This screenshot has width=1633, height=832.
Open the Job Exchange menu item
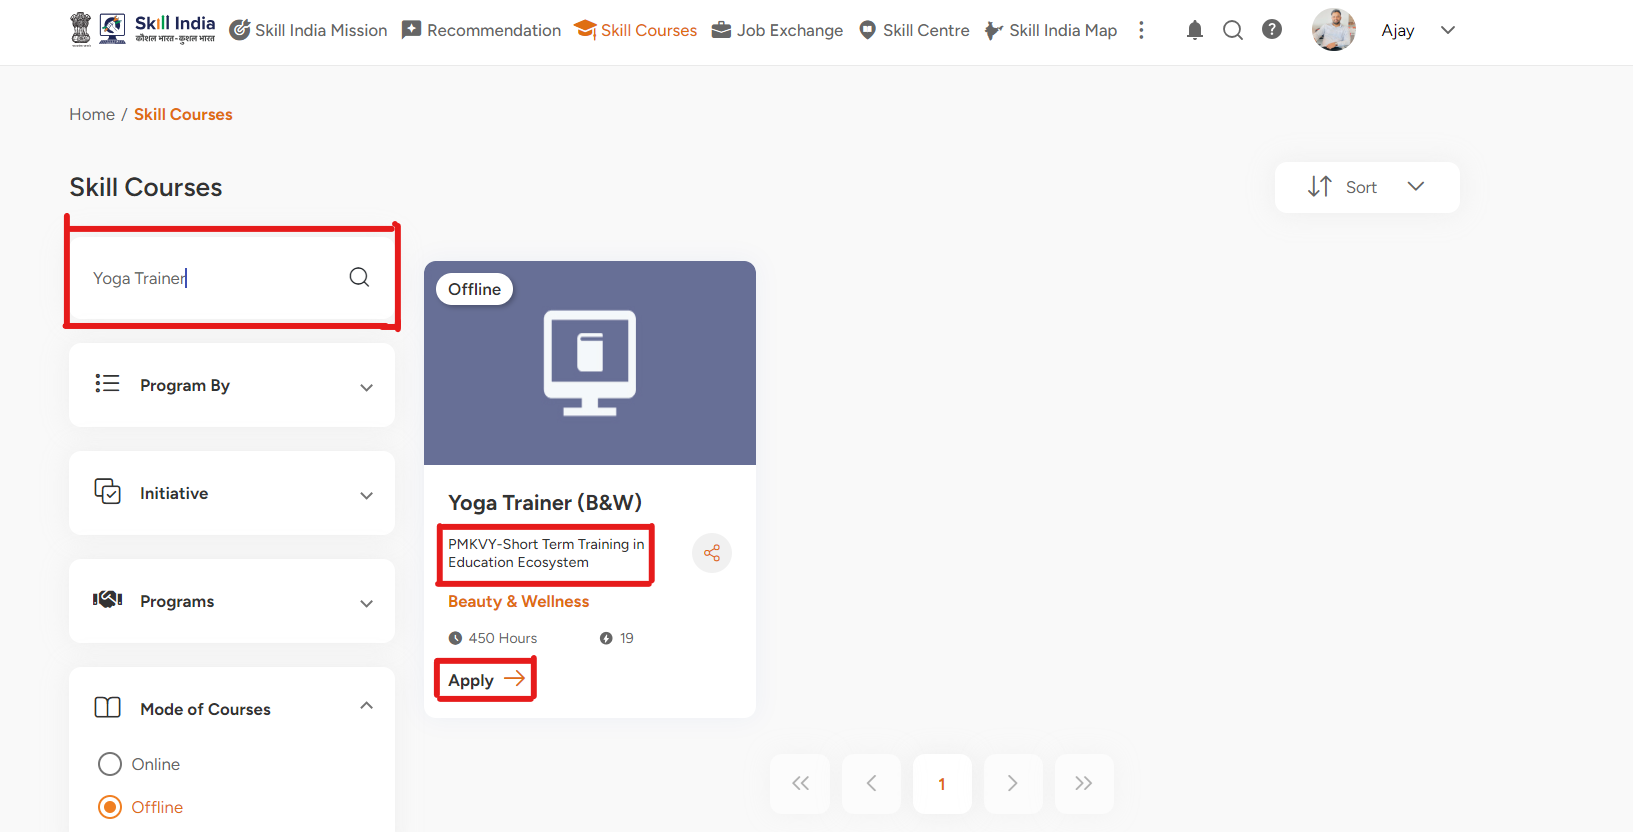pos(777,30)
